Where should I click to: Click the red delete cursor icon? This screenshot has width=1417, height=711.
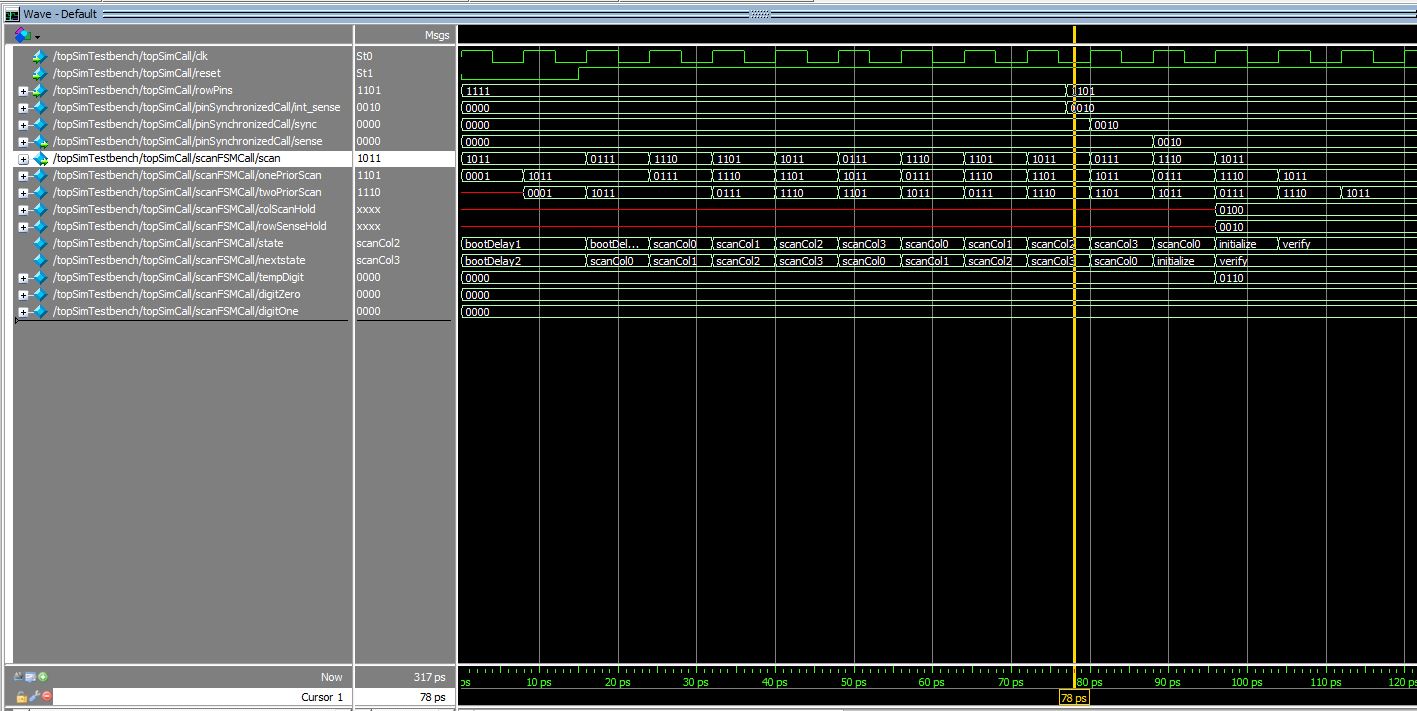pos(46,696)
